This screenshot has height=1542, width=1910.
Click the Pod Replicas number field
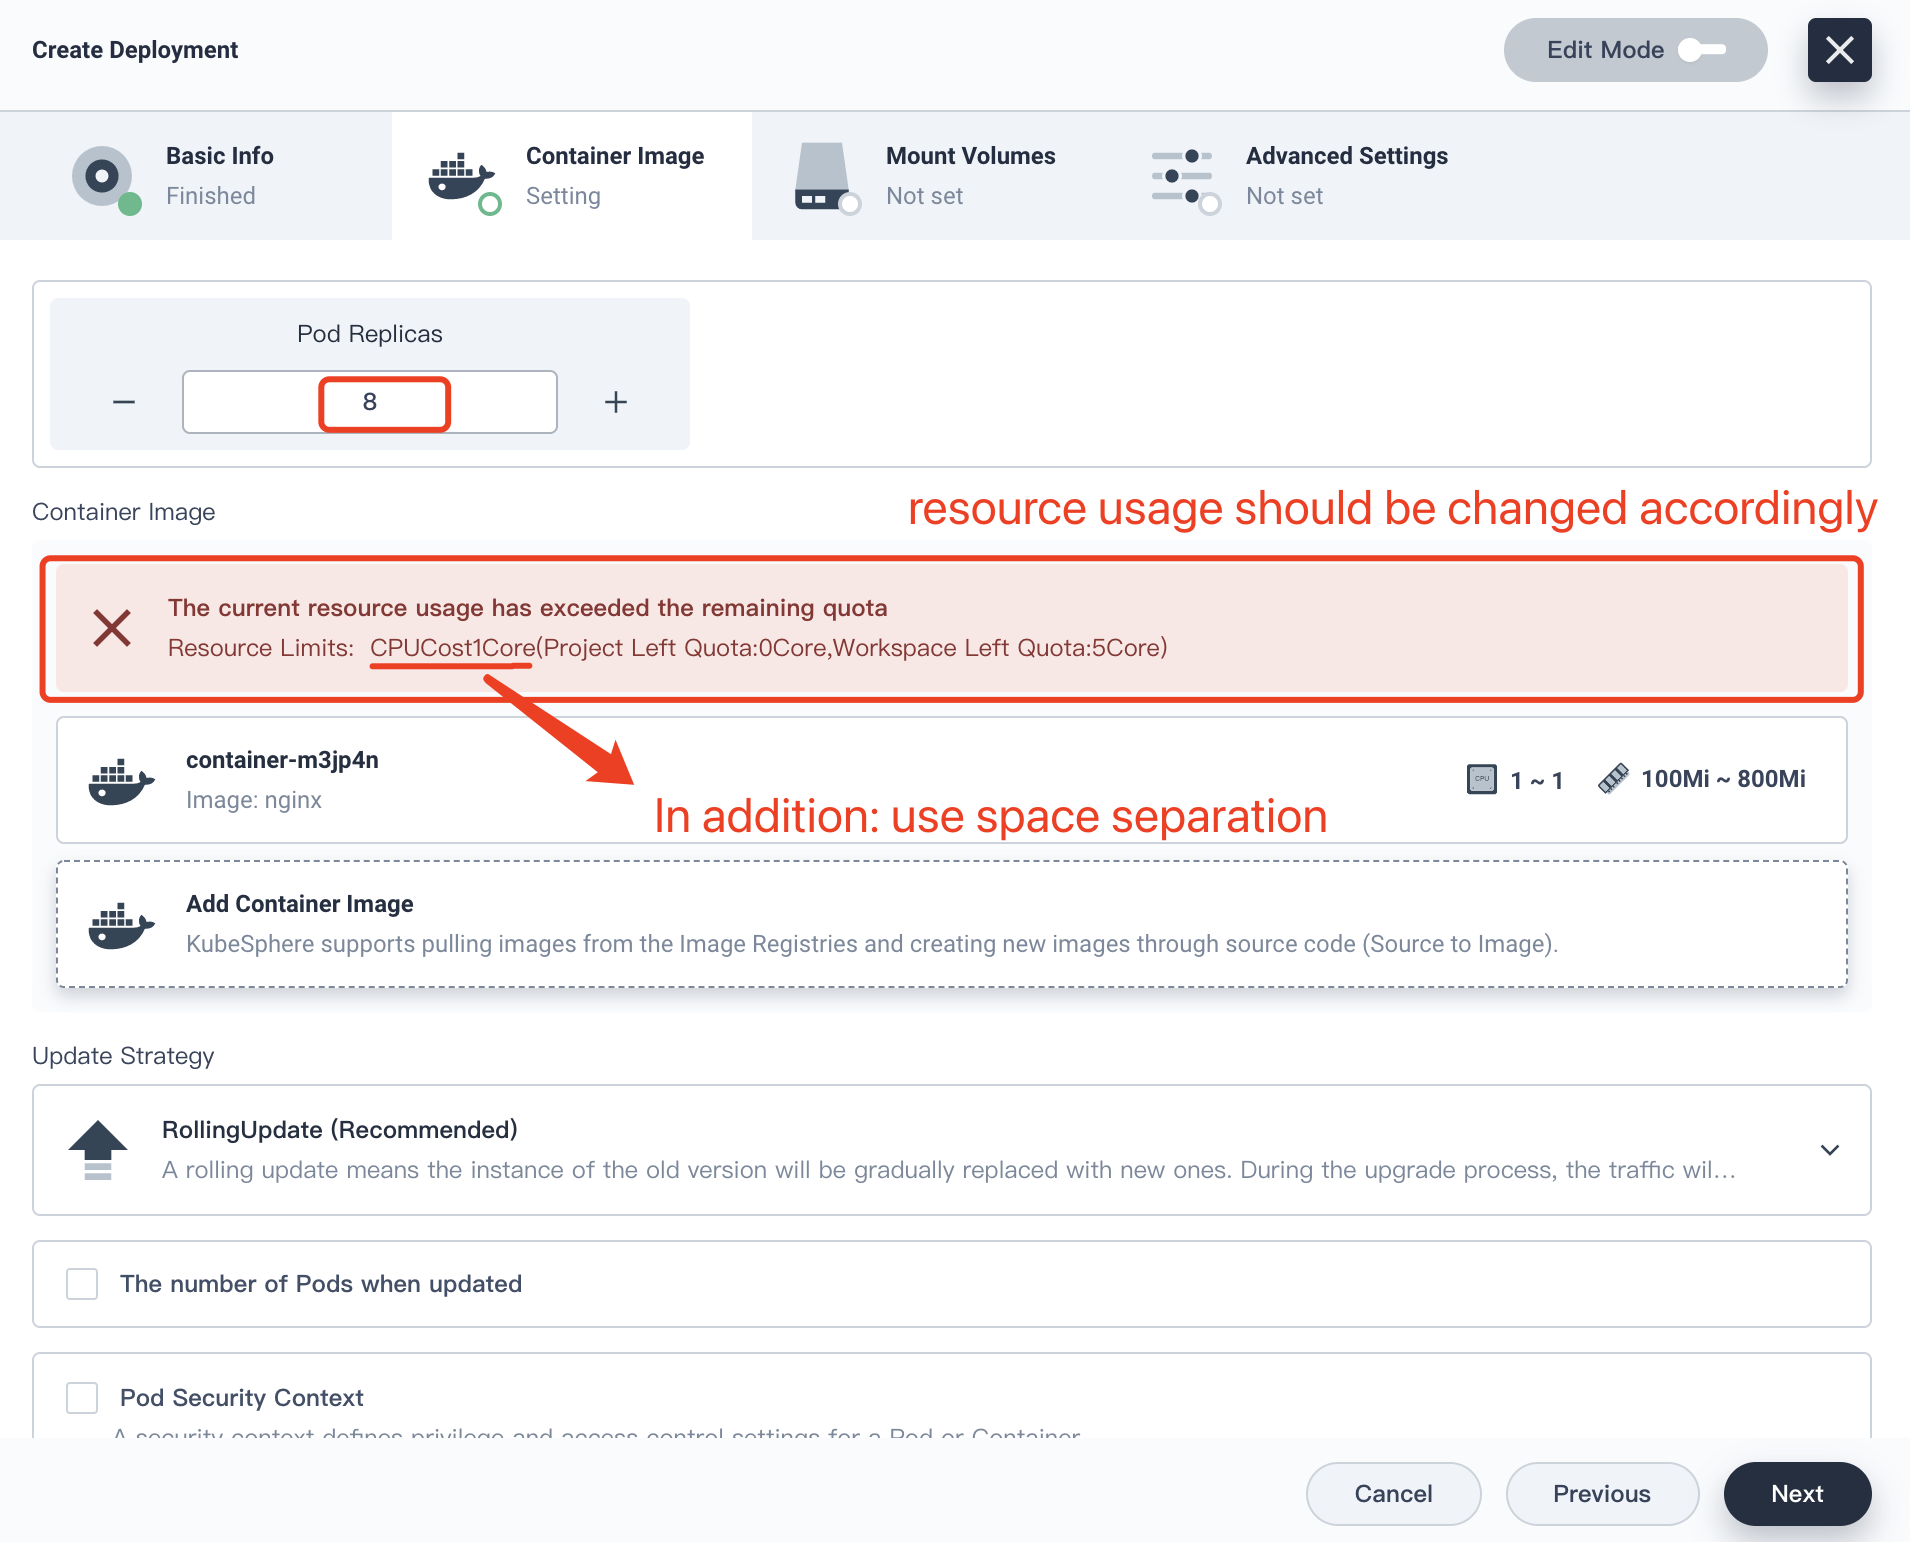coord(370,402)
